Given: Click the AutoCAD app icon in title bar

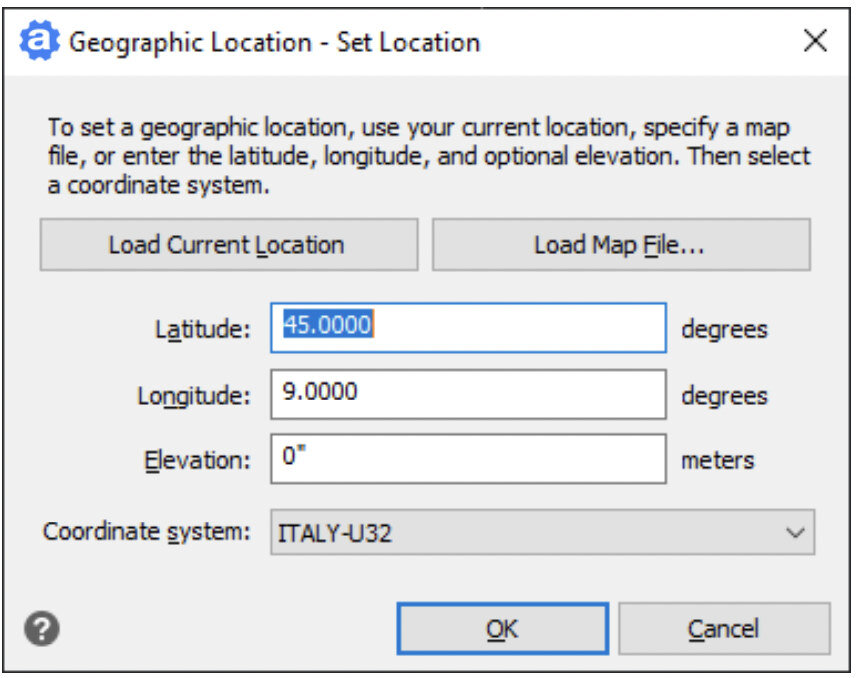Looking at the screenshot, I should point(40,41).
